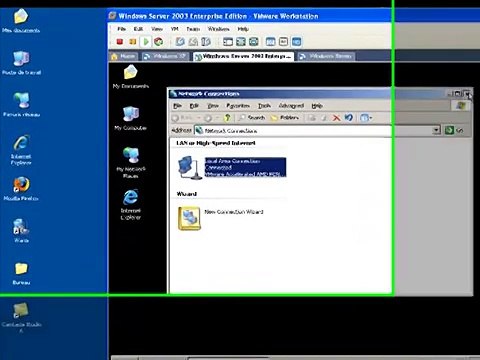Click the green Power On play button
This screenshot has width=480, height=360.
point(146,42)
